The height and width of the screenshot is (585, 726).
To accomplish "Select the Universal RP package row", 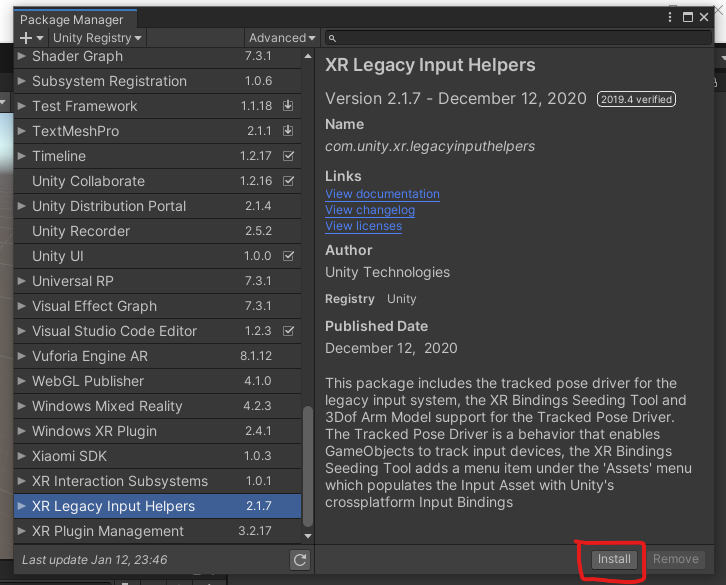I will pos(157,281).
